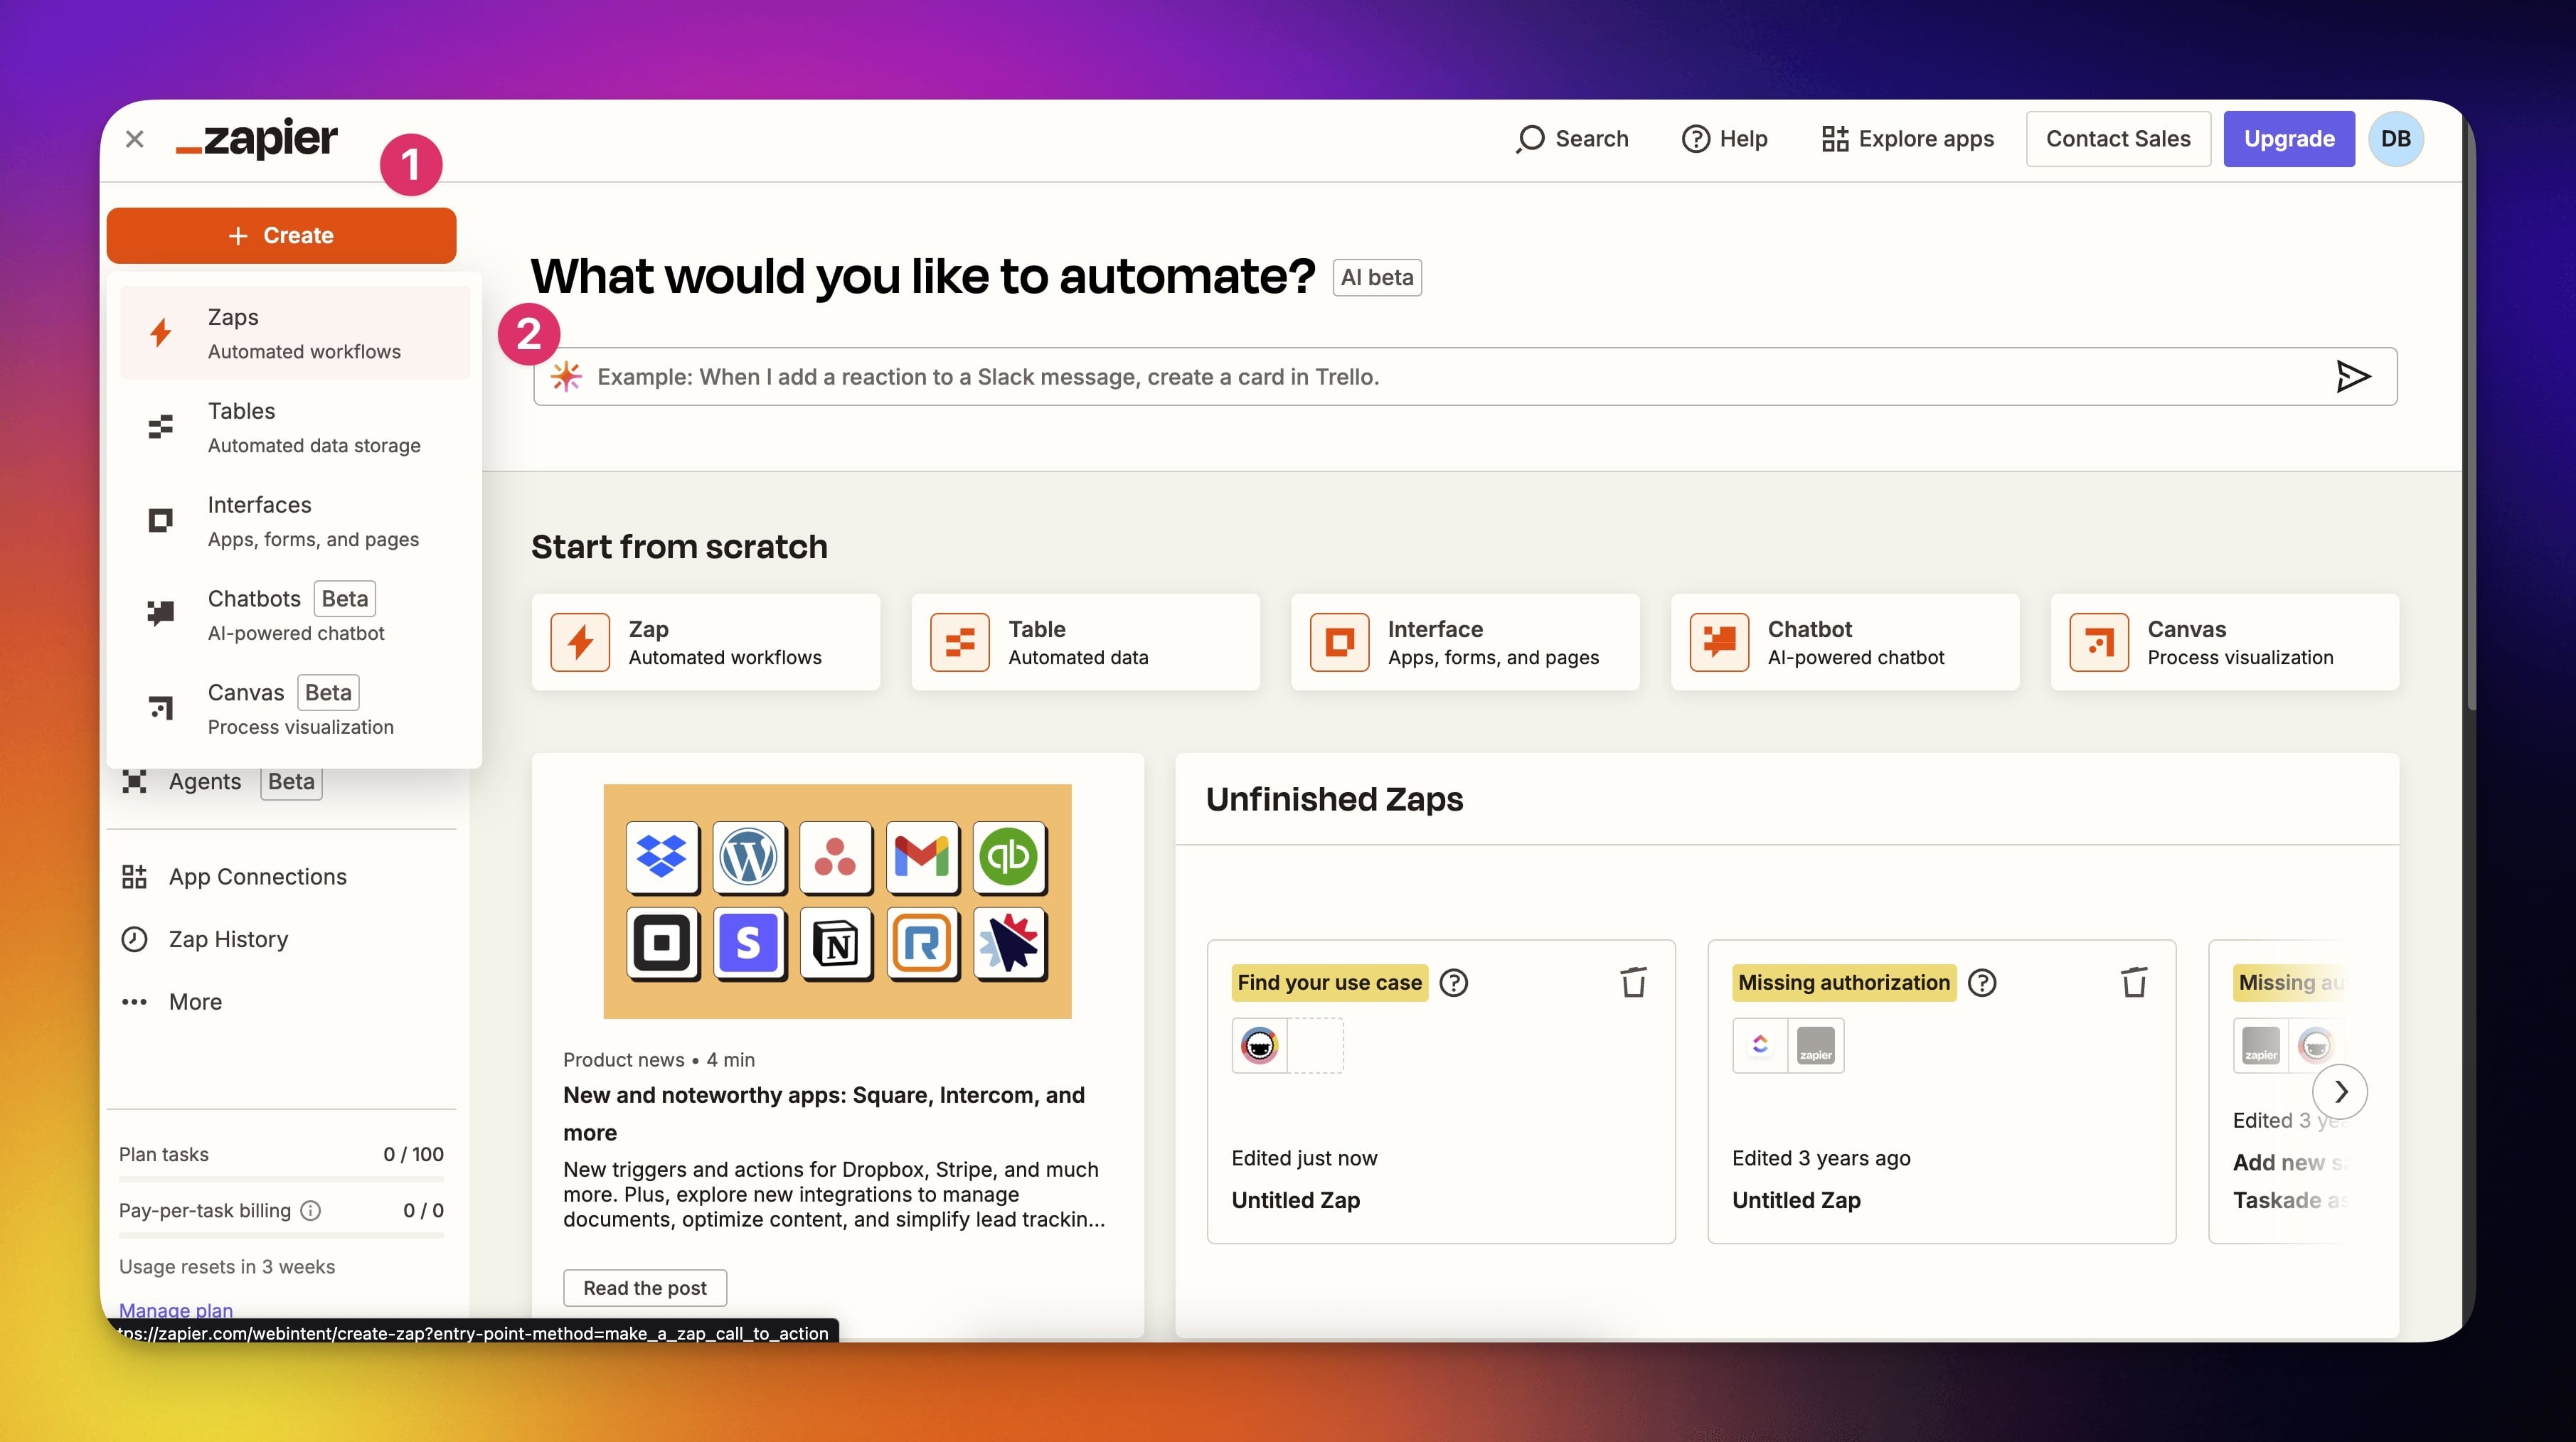This screenshot has width=2576, height=1442.
Task: Open help icon beside 'Find your use case'
Action: pyautogui.click(x=1453, y=983)
